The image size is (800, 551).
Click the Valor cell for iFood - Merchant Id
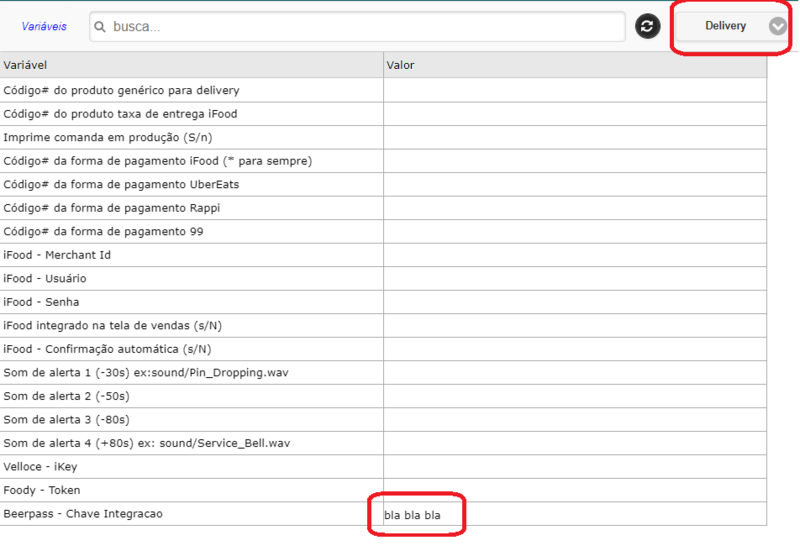pyautogui.click(x=575, y=255)
